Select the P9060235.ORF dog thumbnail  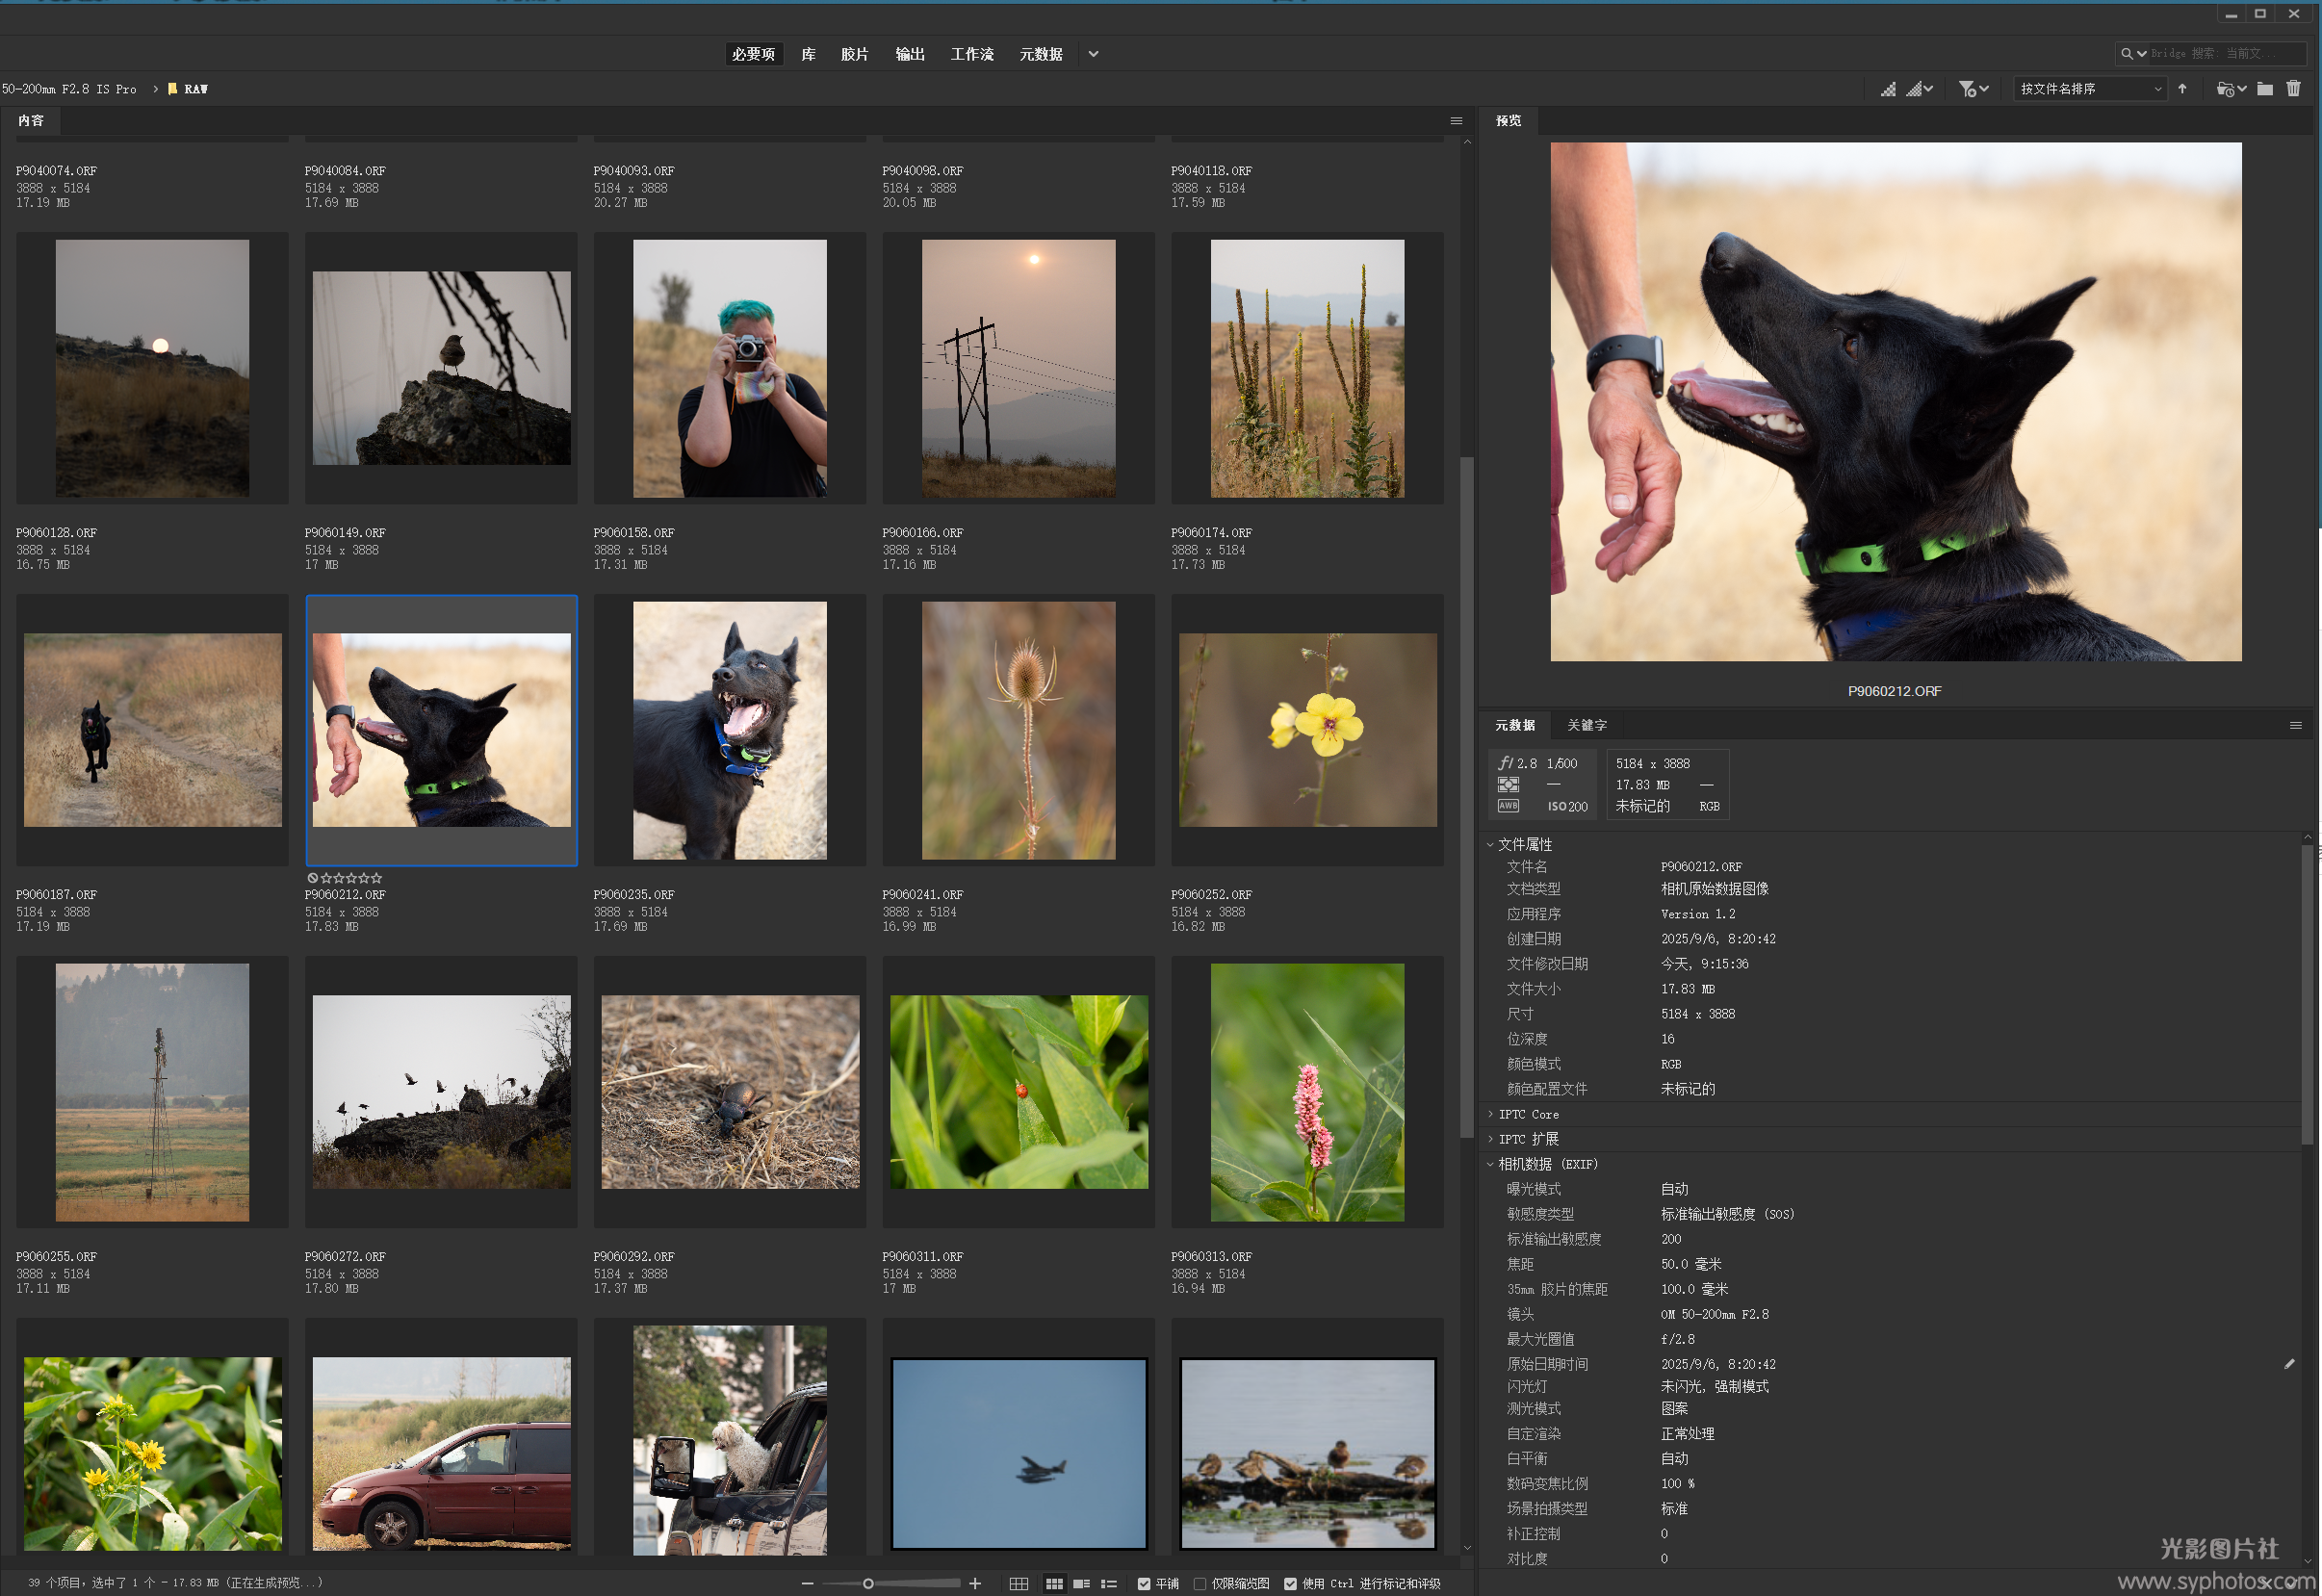[729, 730]
